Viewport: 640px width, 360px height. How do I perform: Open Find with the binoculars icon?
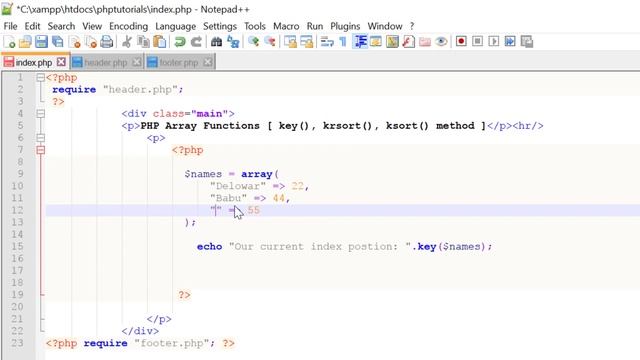coord(216,42)
